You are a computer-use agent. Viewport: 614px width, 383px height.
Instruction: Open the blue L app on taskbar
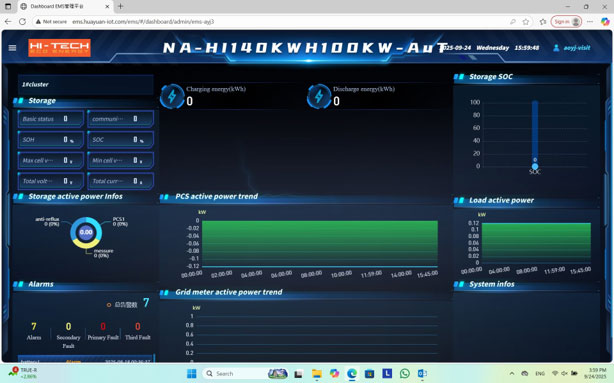pyautogui.click(x=387, y=373)
